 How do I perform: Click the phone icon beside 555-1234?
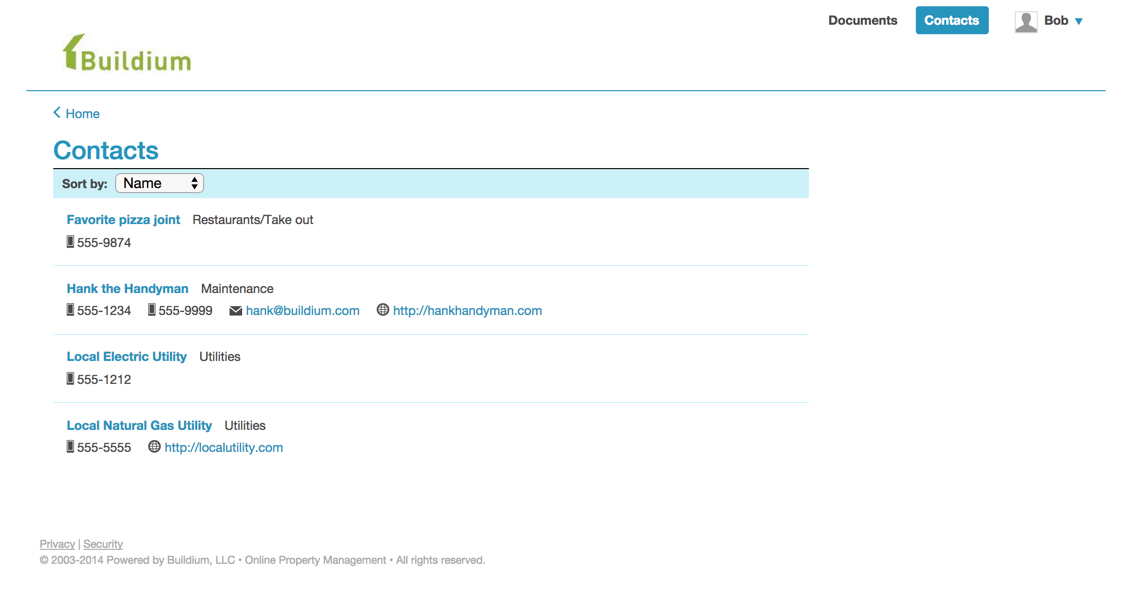coord(69,310)
